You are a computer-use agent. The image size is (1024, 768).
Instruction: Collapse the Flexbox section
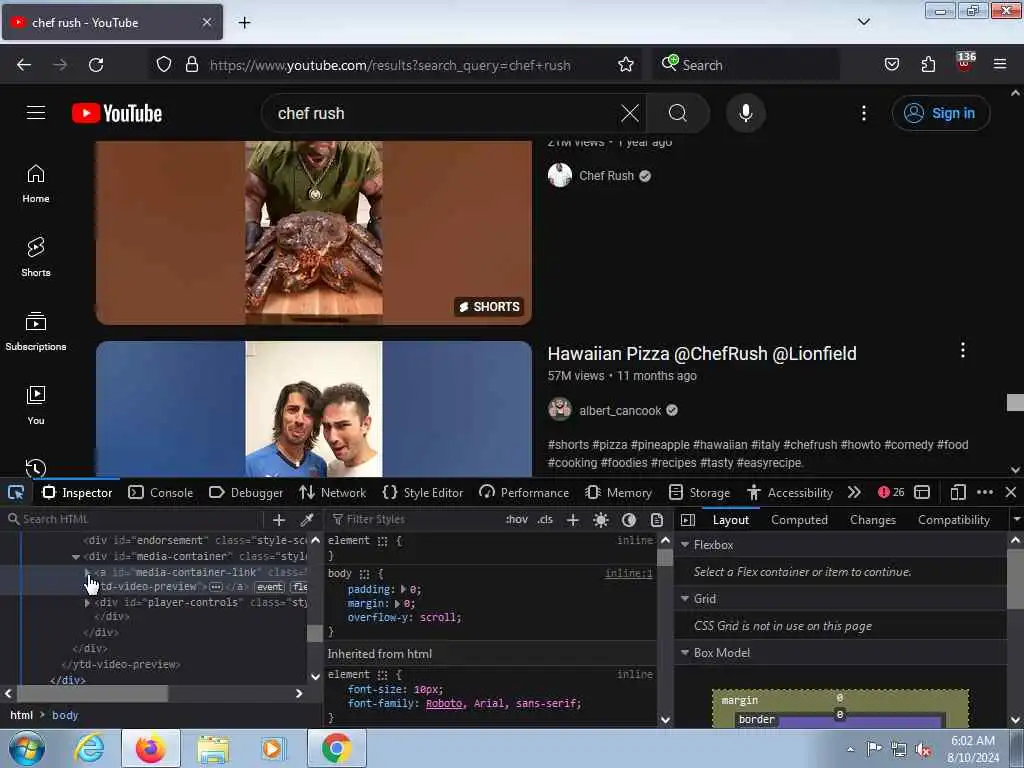click(685, 545)
